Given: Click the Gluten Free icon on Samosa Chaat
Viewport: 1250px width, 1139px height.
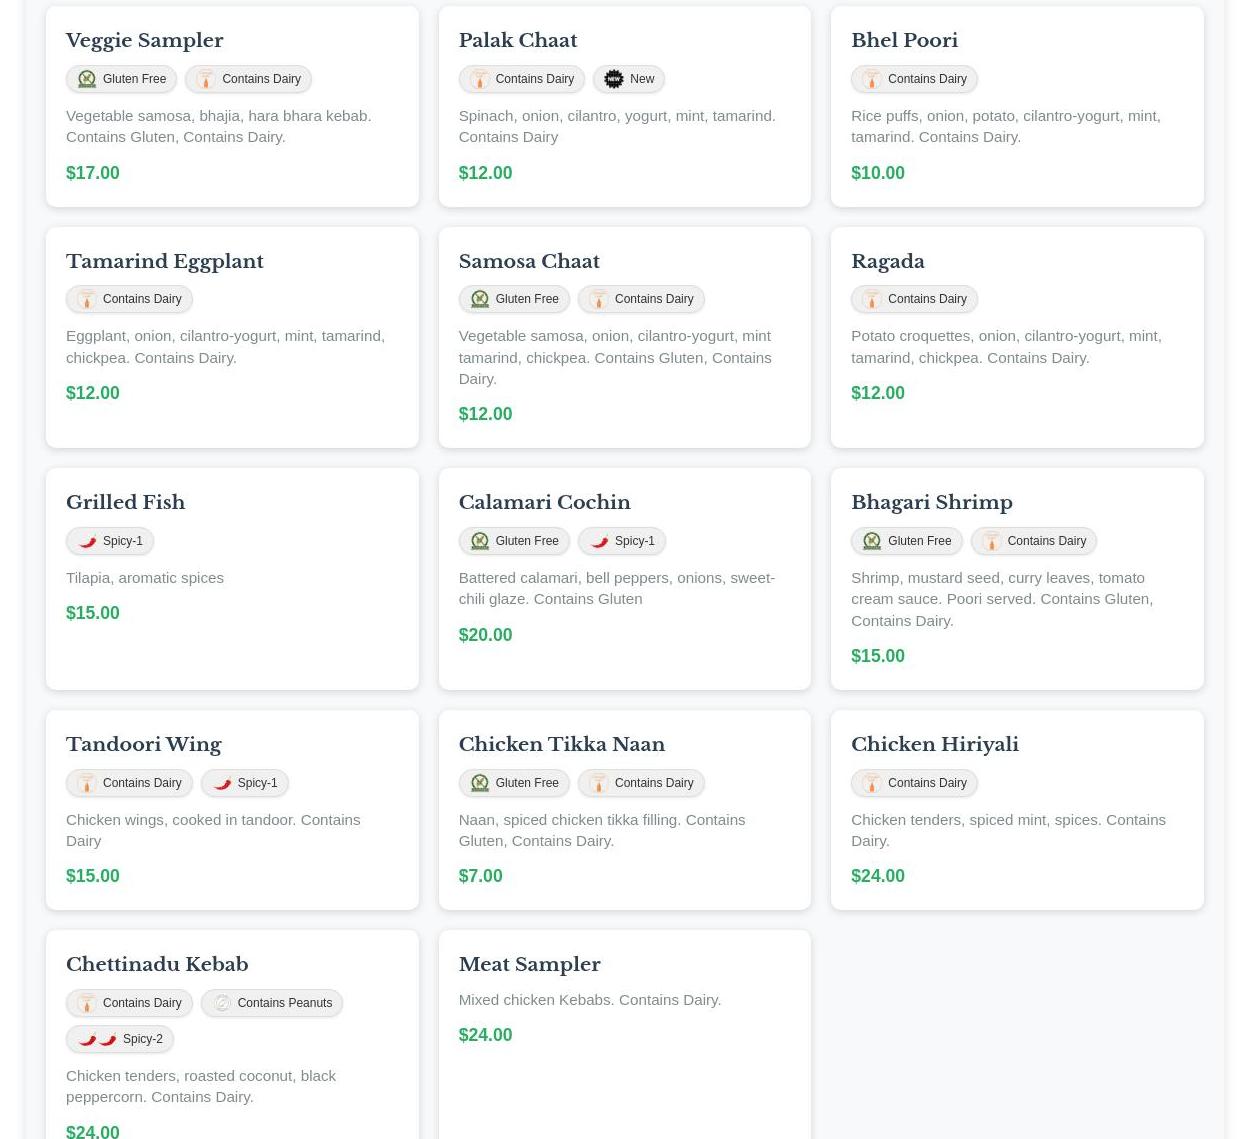Looking at the screenshot, I should [x=480, y=299].
